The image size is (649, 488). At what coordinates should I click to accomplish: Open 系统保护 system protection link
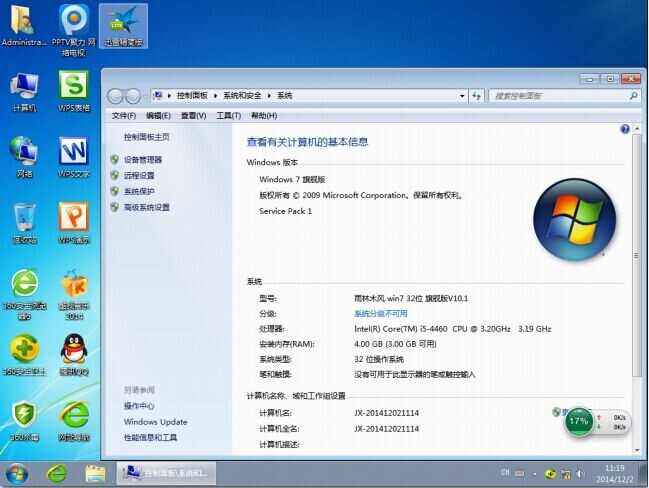pos(139,191)
